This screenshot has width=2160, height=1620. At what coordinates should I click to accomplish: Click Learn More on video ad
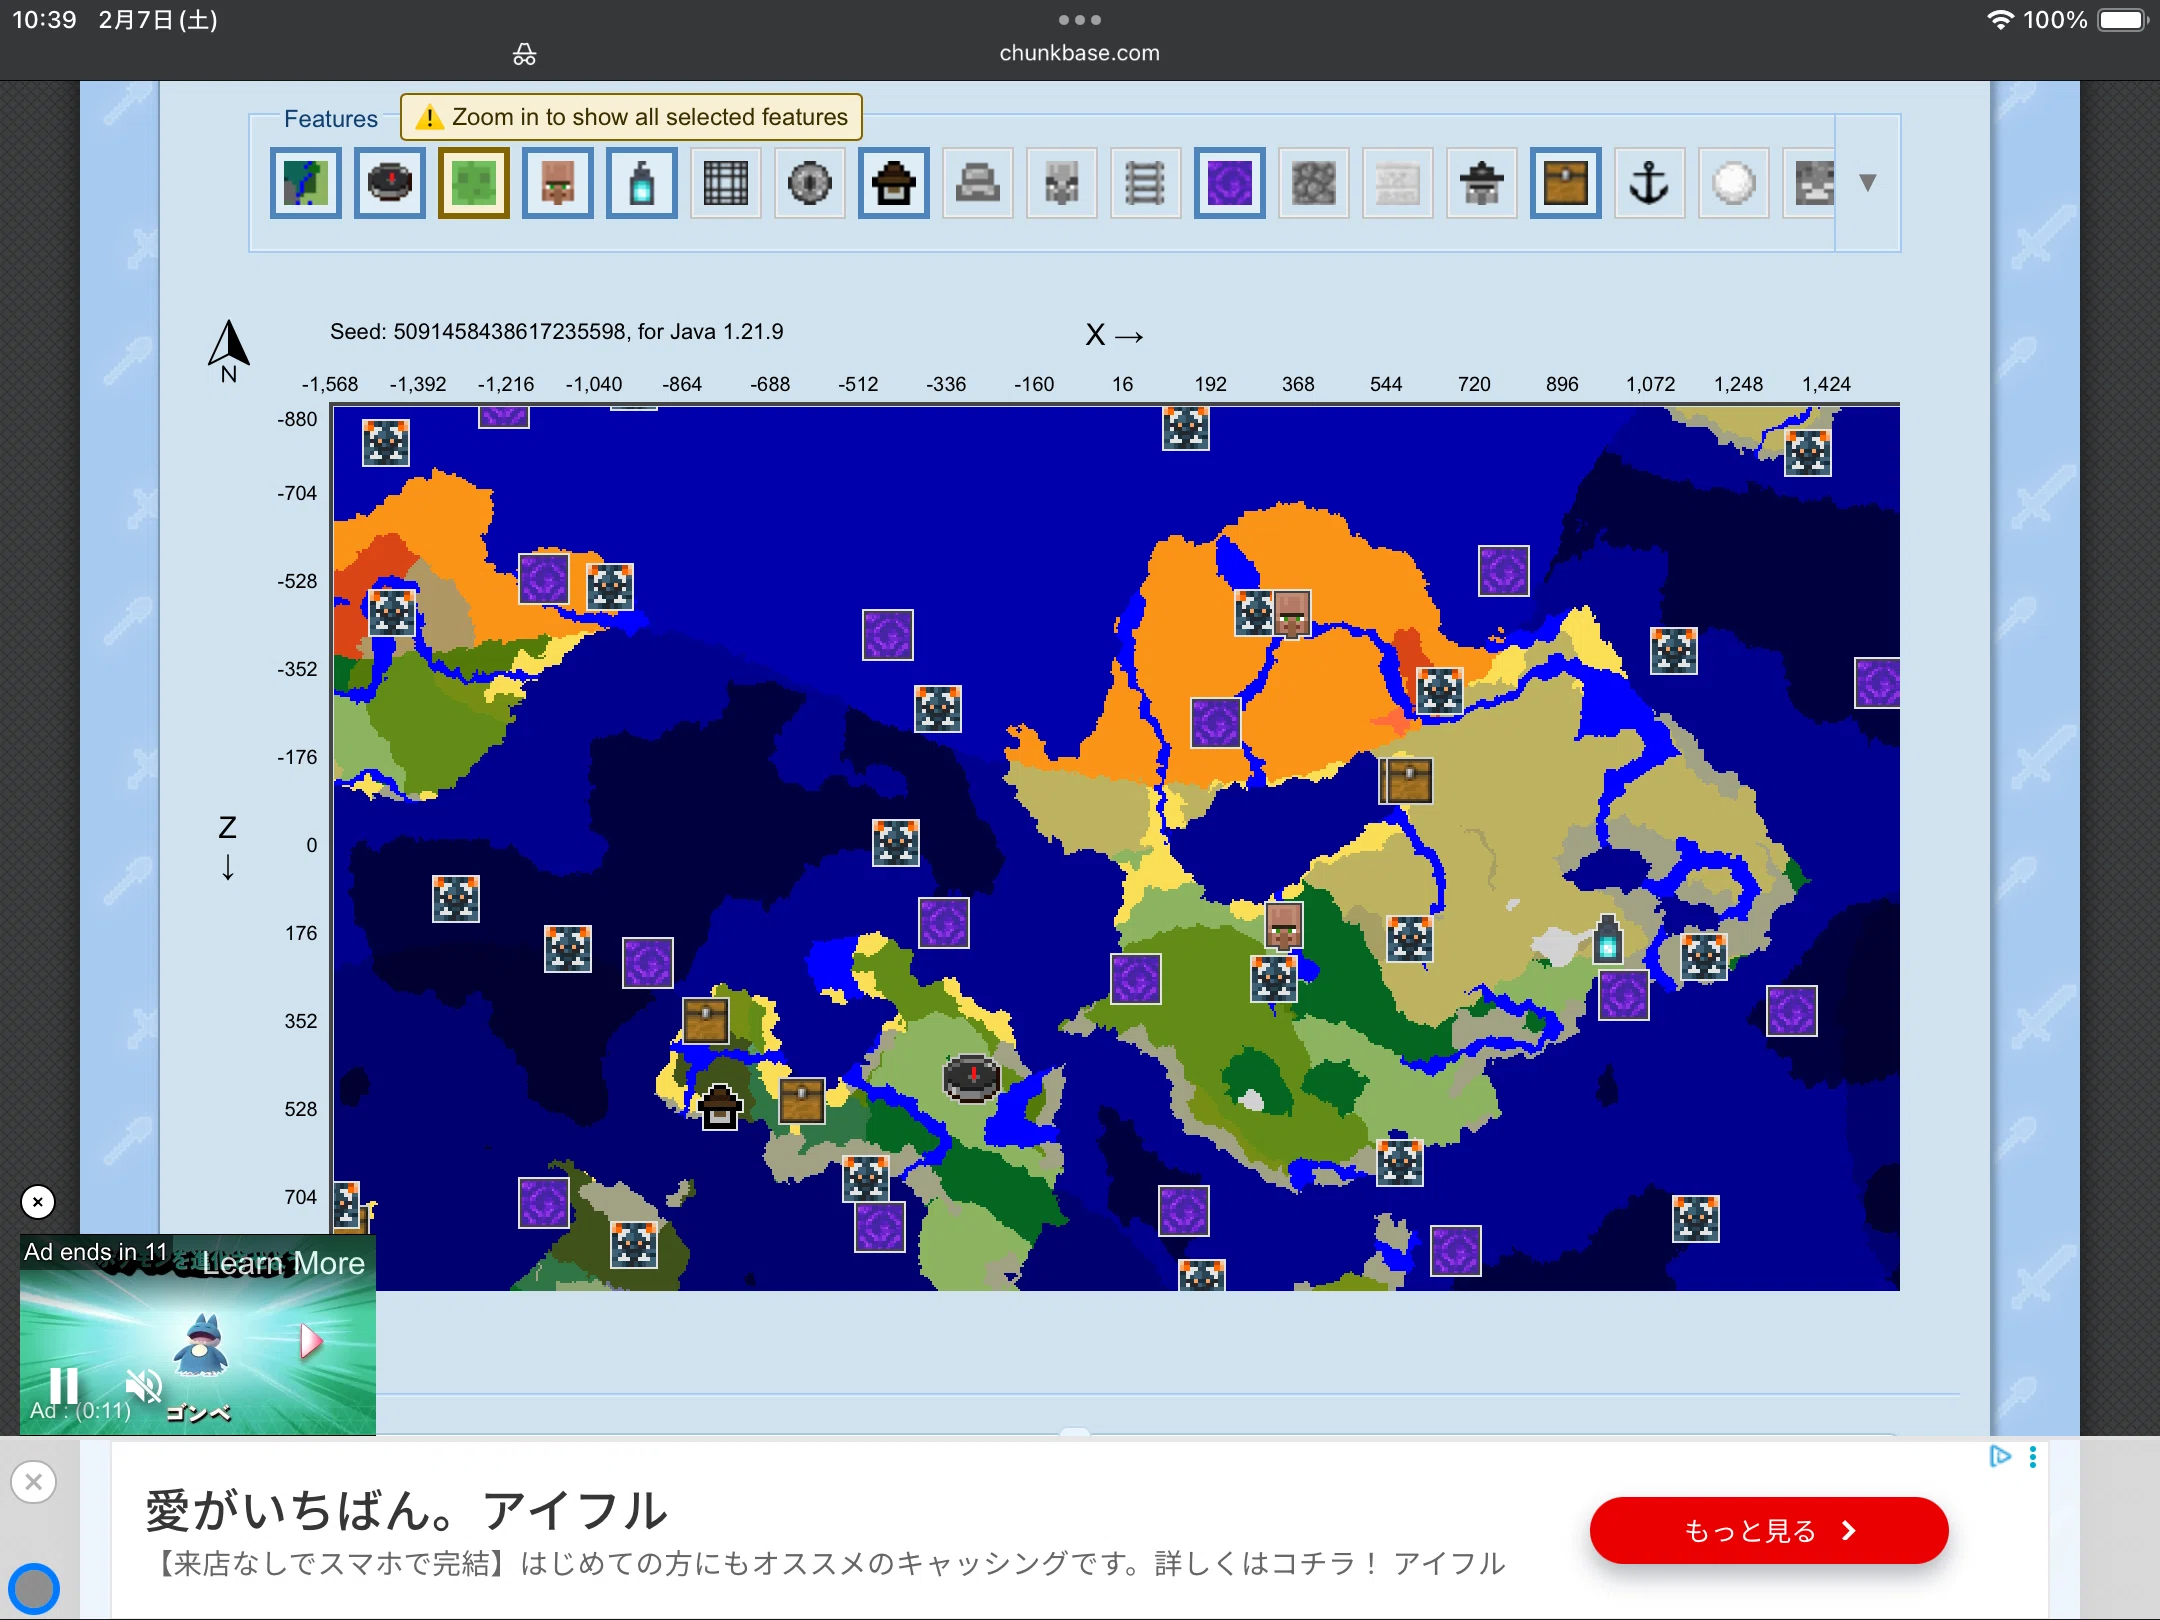coord(283,1263)
